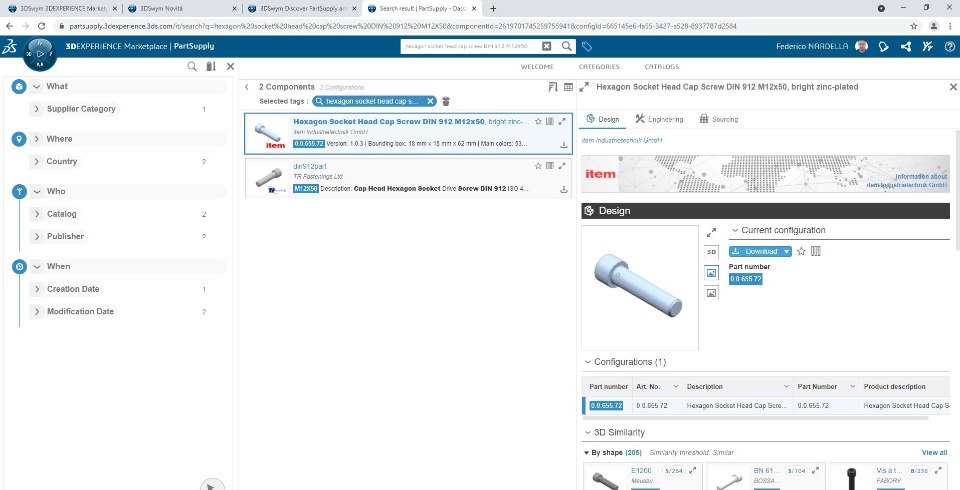
Task: Expand the Supplier Category filter
Action: pos(36,109)
